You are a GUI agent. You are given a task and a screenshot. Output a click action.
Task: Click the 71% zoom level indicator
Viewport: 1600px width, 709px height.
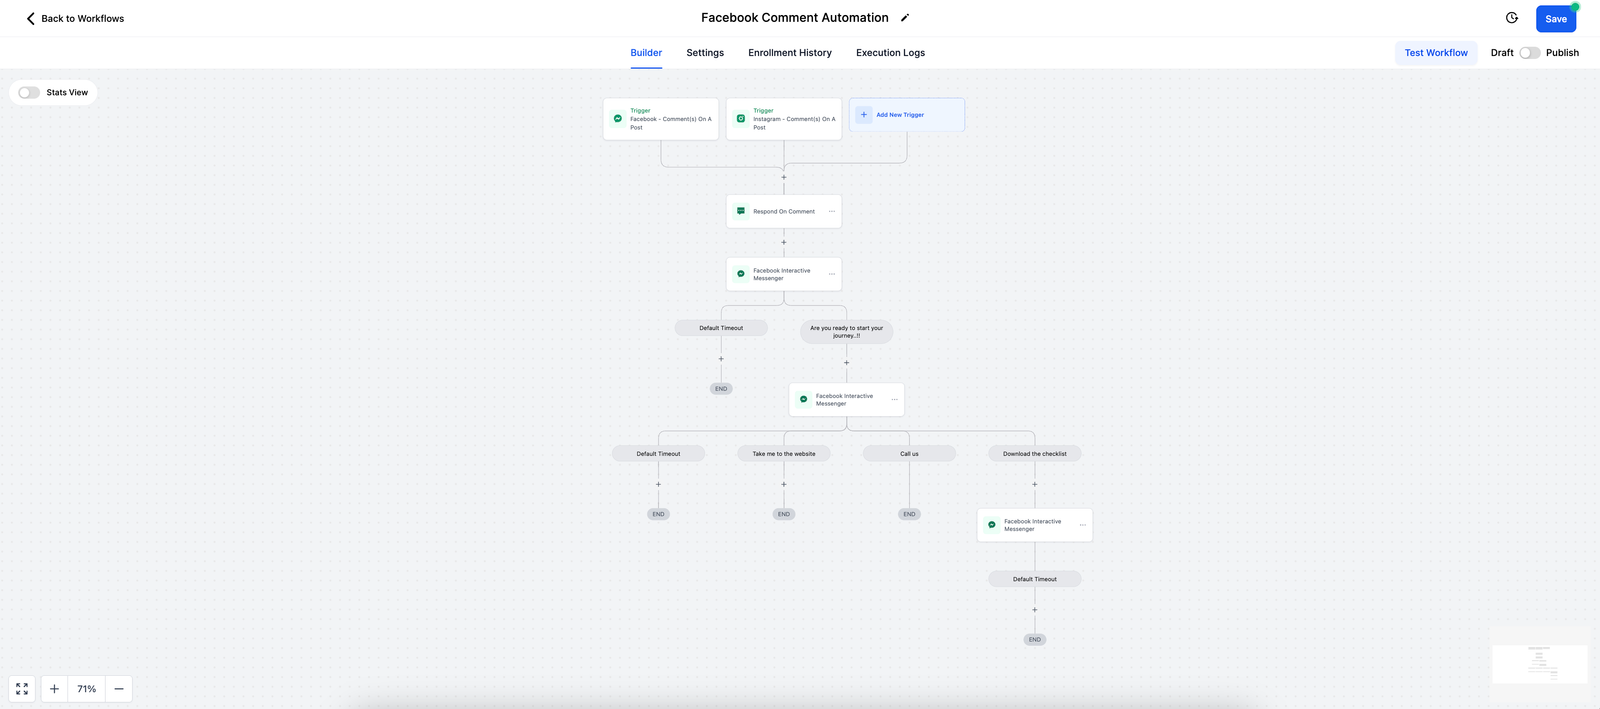point(87,689)
